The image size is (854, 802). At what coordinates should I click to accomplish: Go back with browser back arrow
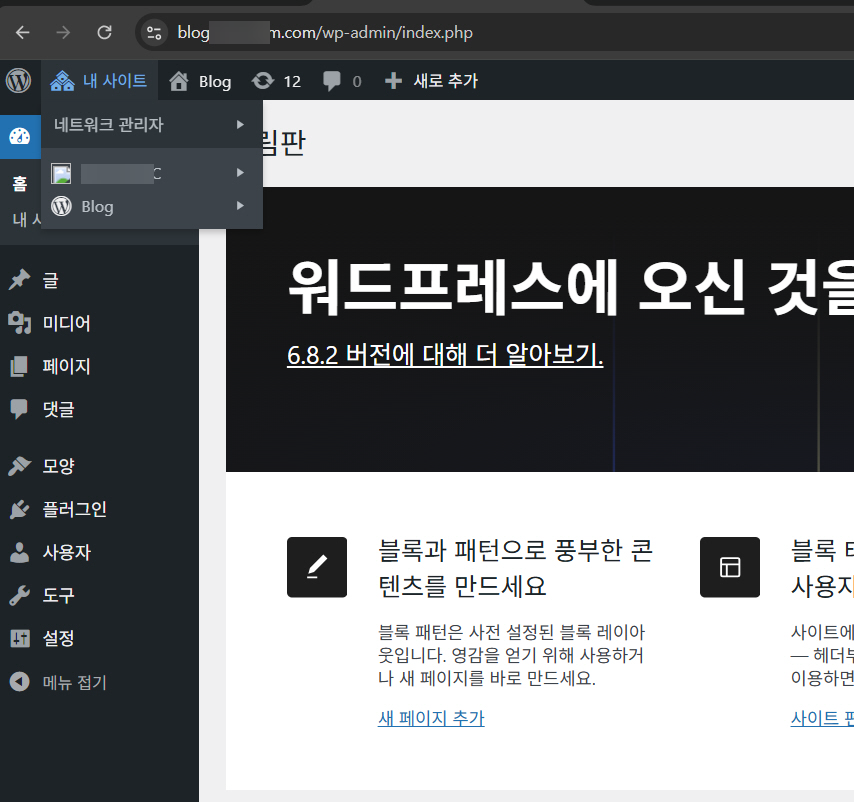point(22,33)
